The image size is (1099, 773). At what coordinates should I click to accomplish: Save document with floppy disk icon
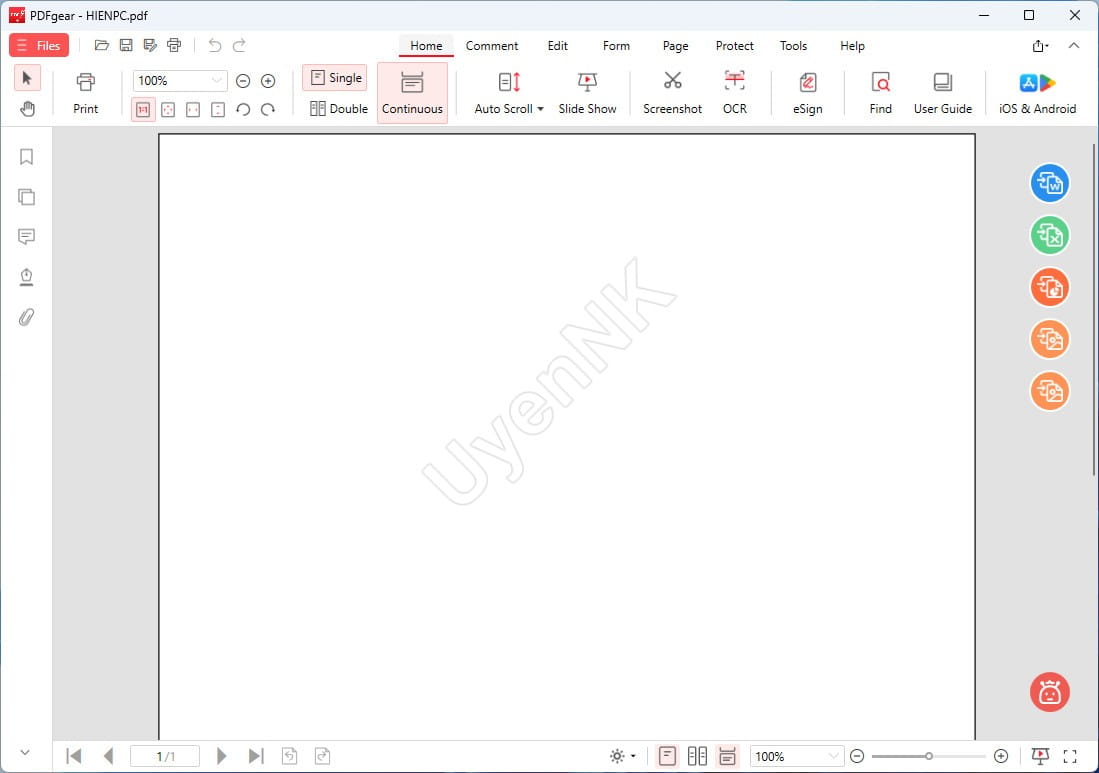tap(126, 46)
